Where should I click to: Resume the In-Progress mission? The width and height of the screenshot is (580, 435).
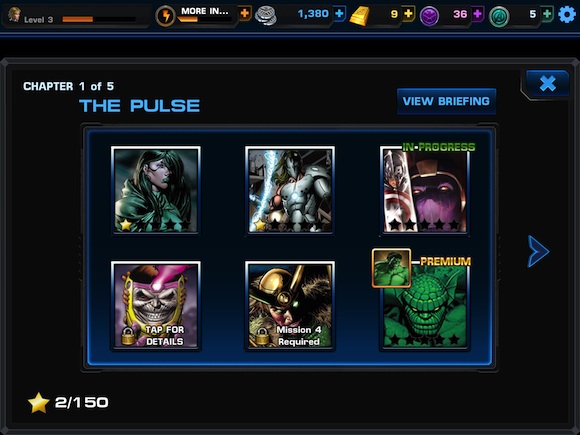(425, 190)
